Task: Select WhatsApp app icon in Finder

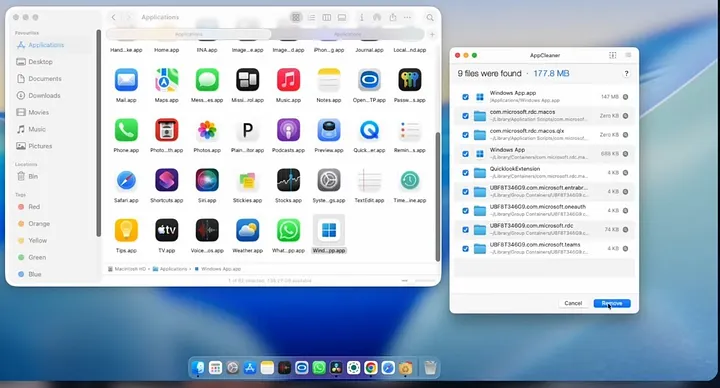Action: pos(288,230)
